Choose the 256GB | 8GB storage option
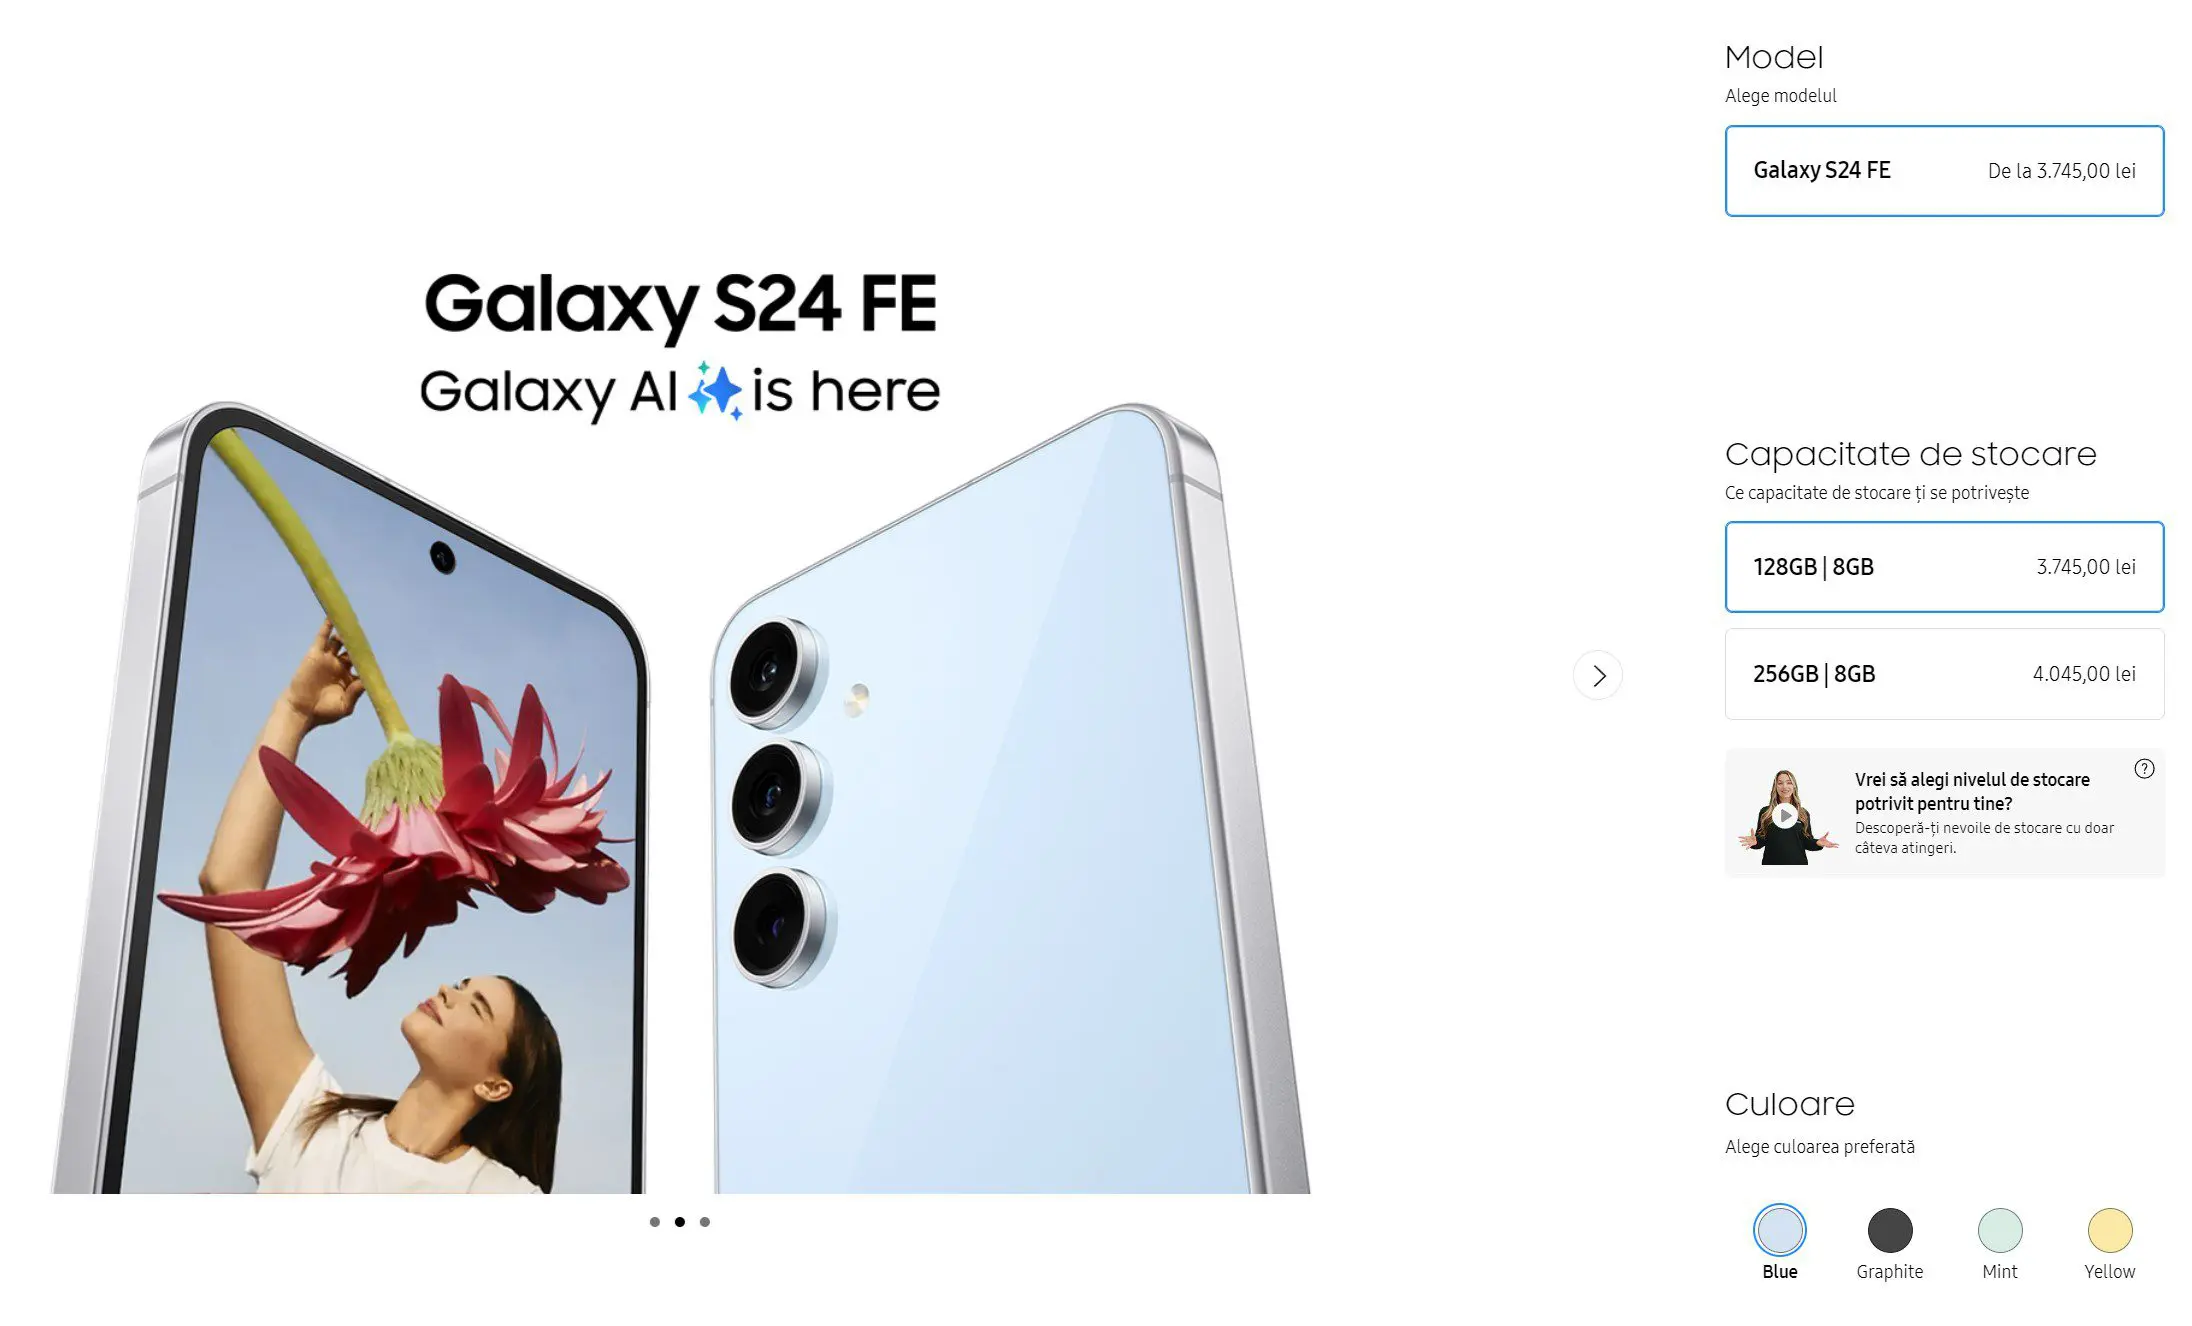 pyautogui.click(x=1944, y=674)
